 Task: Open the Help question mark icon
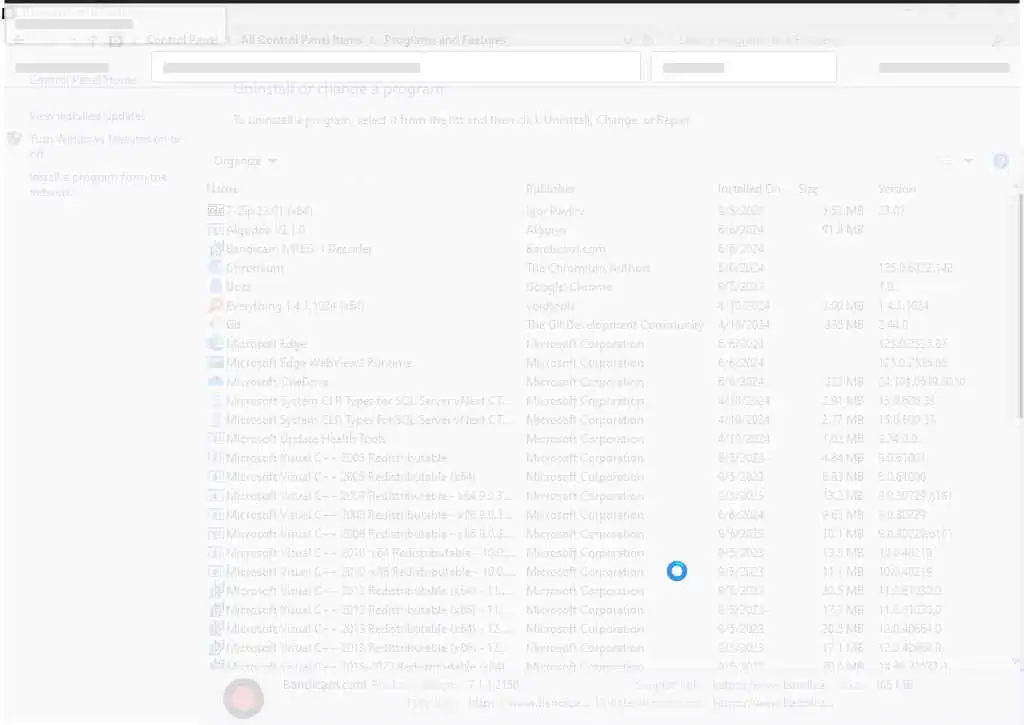(1000, 161)
